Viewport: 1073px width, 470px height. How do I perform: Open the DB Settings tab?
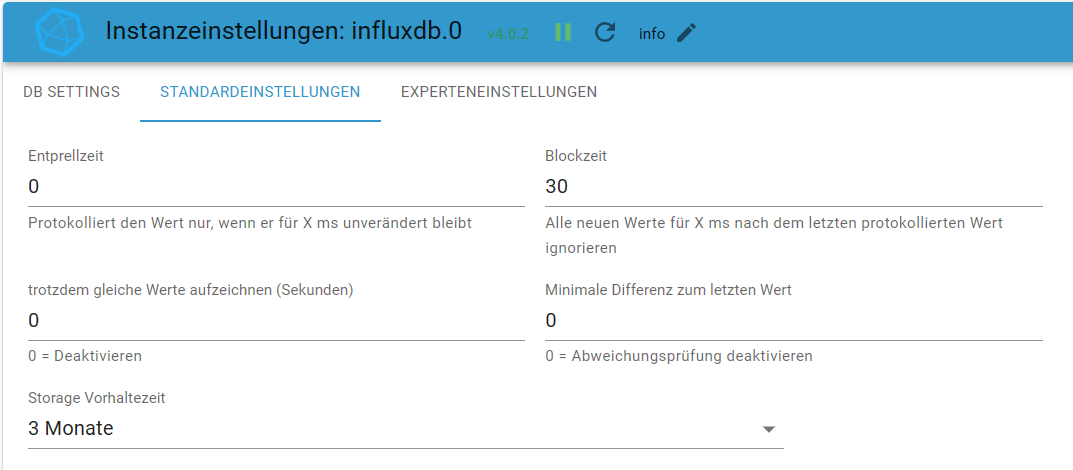[72, 92]
